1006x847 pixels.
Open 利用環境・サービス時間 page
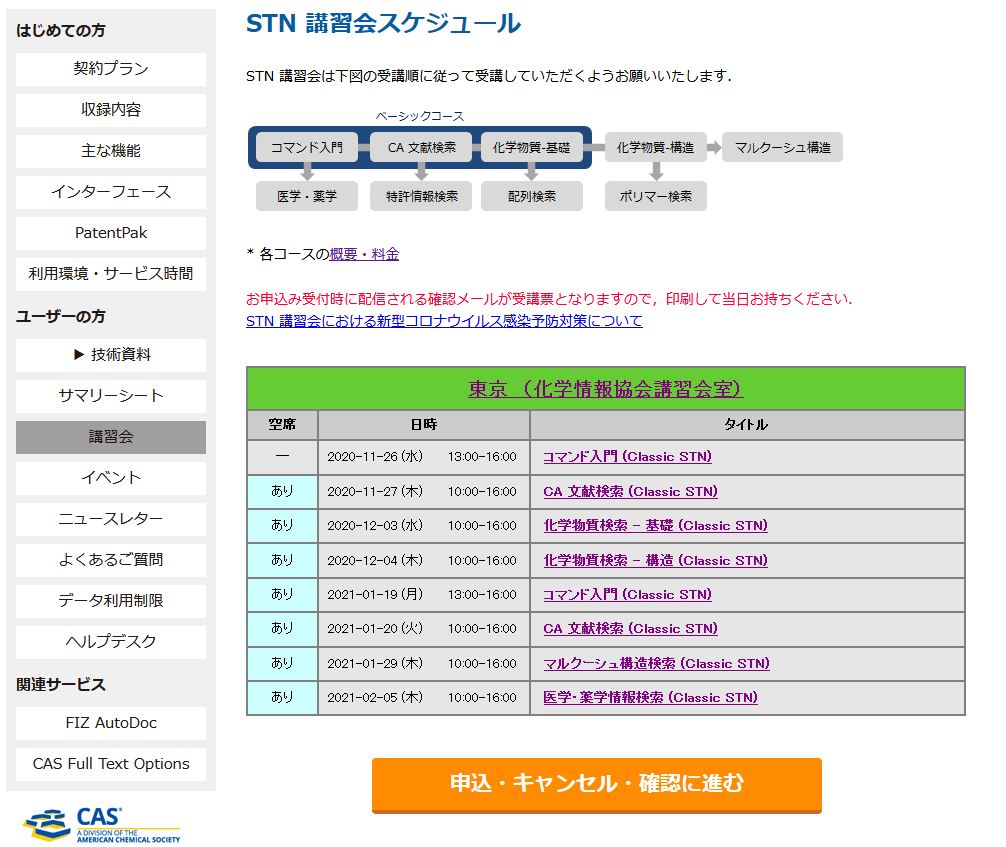[x=111, y=274]
